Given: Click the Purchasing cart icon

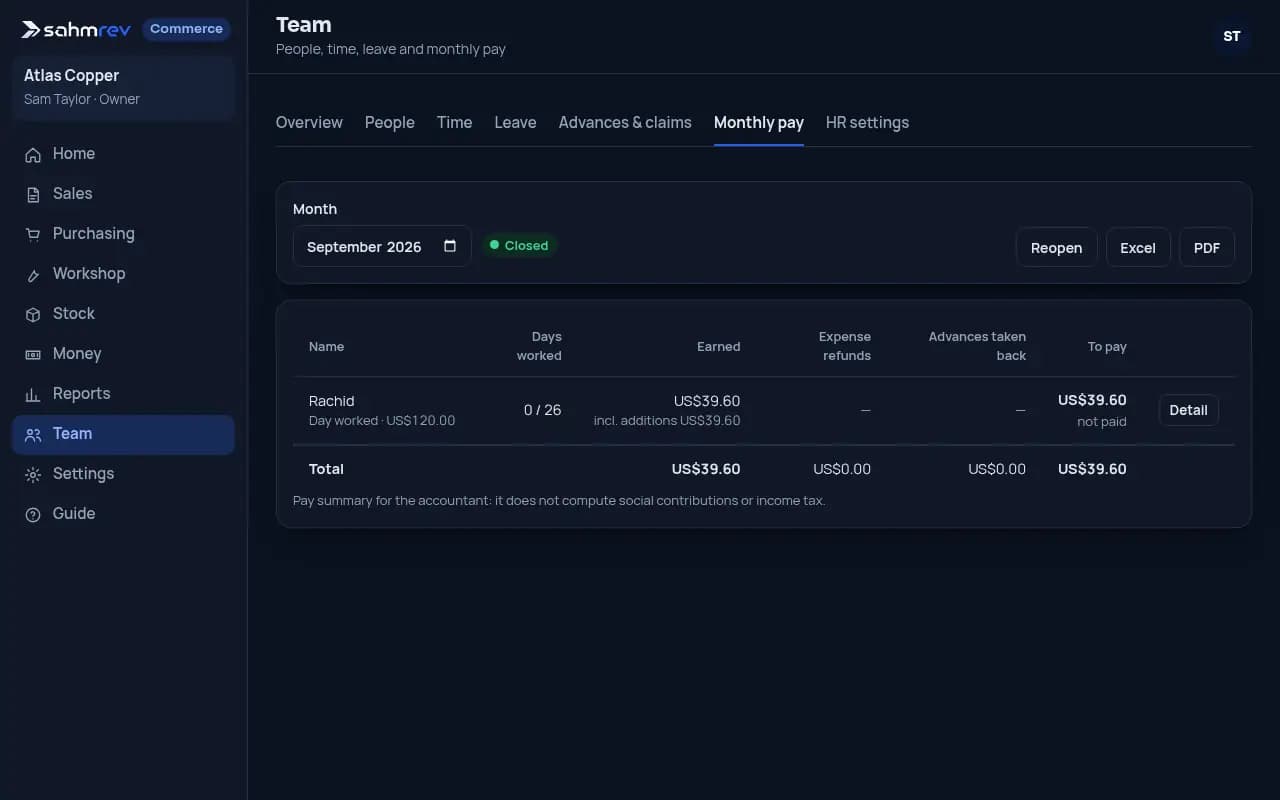Looking at the screenshot, I should pos(33,234).
